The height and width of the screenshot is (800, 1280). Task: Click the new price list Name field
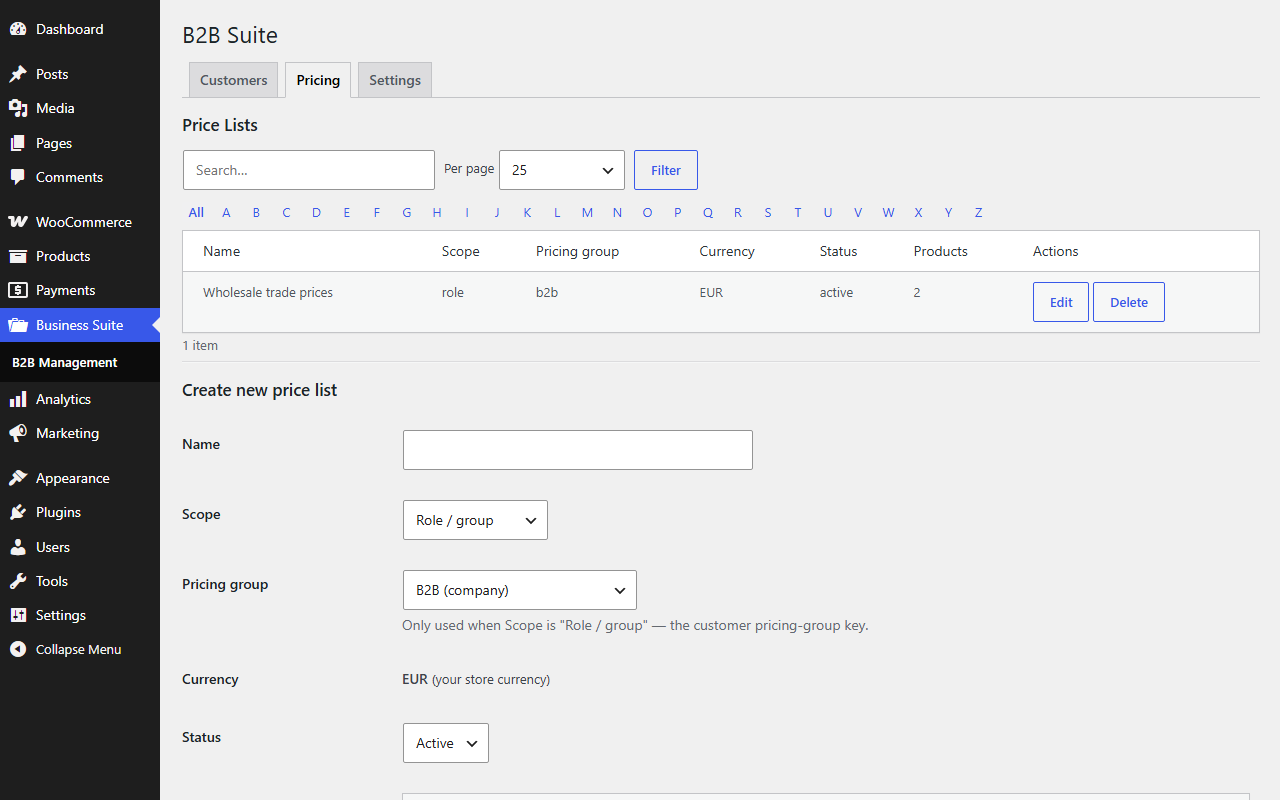click(578, 450)
